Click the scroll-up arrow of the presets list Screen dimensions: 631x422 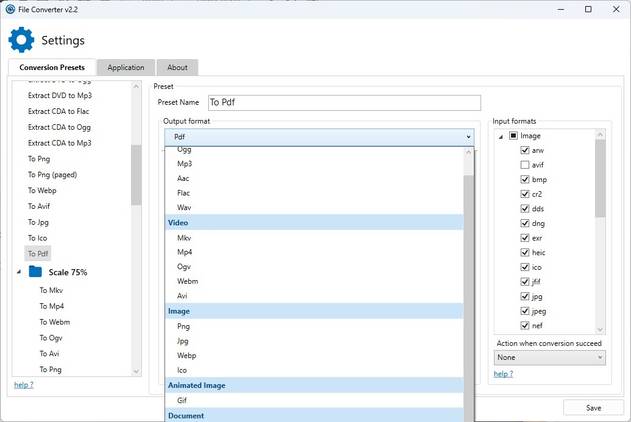point(136,86)
